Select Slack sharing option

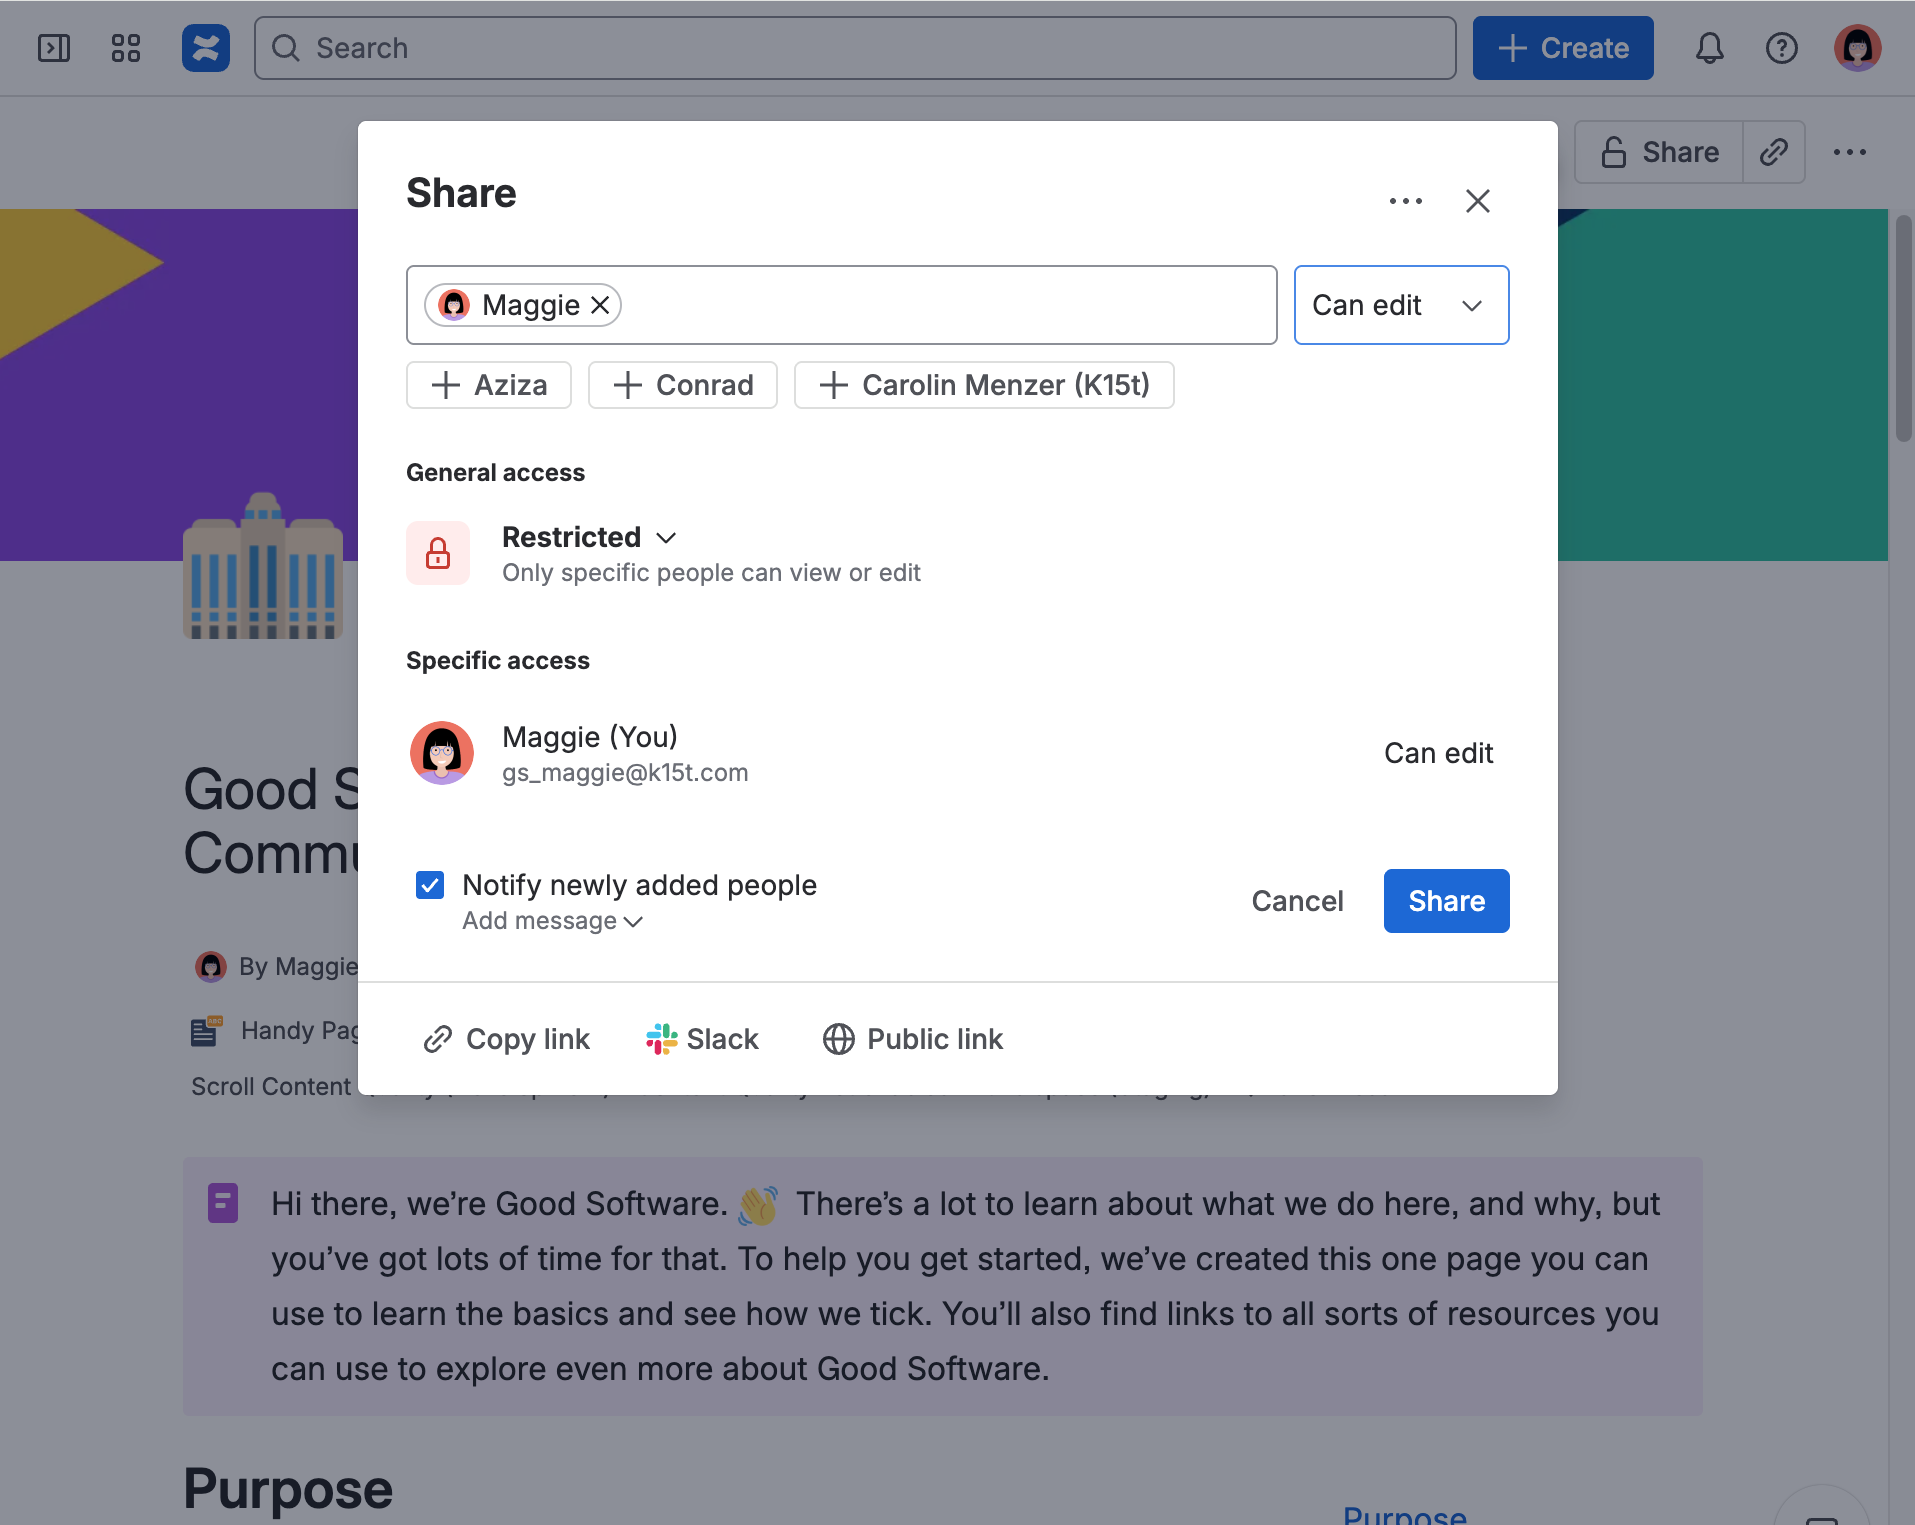click(x=703, y=1039)
